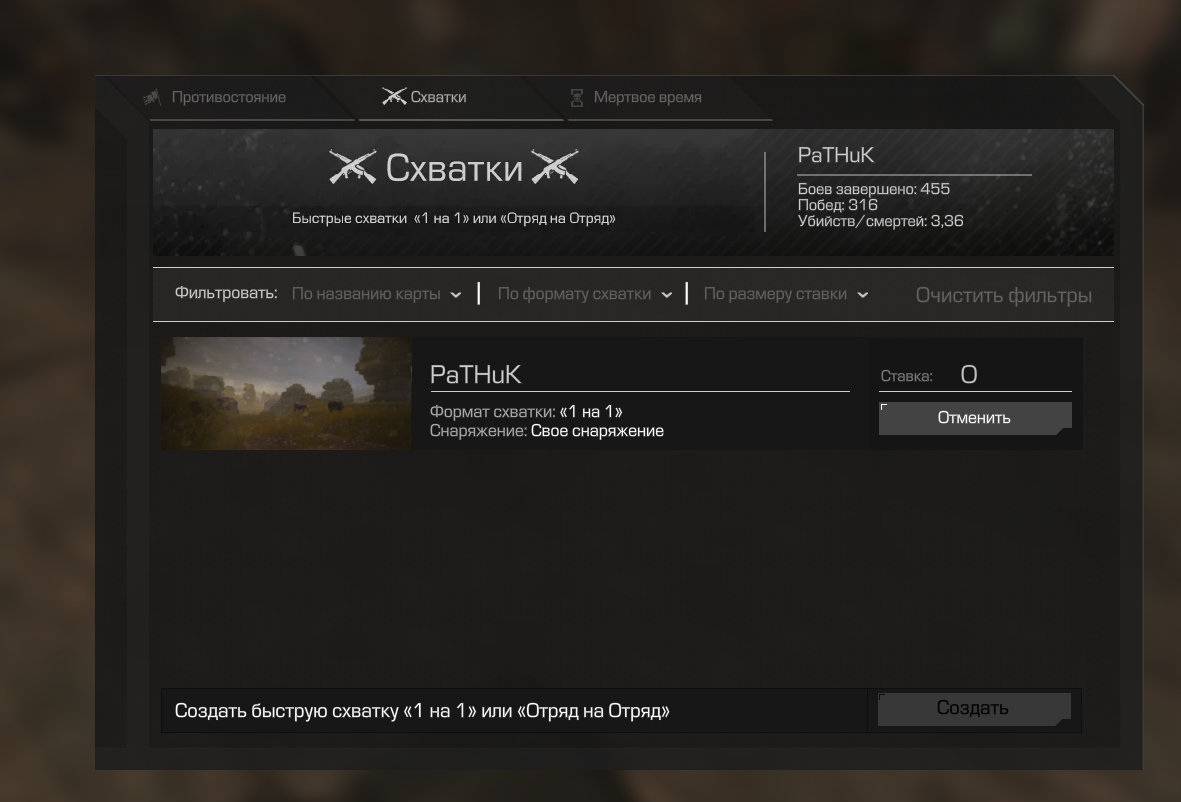
Task: Click the Побед: 316 statistic
Action: pos(838,205)
